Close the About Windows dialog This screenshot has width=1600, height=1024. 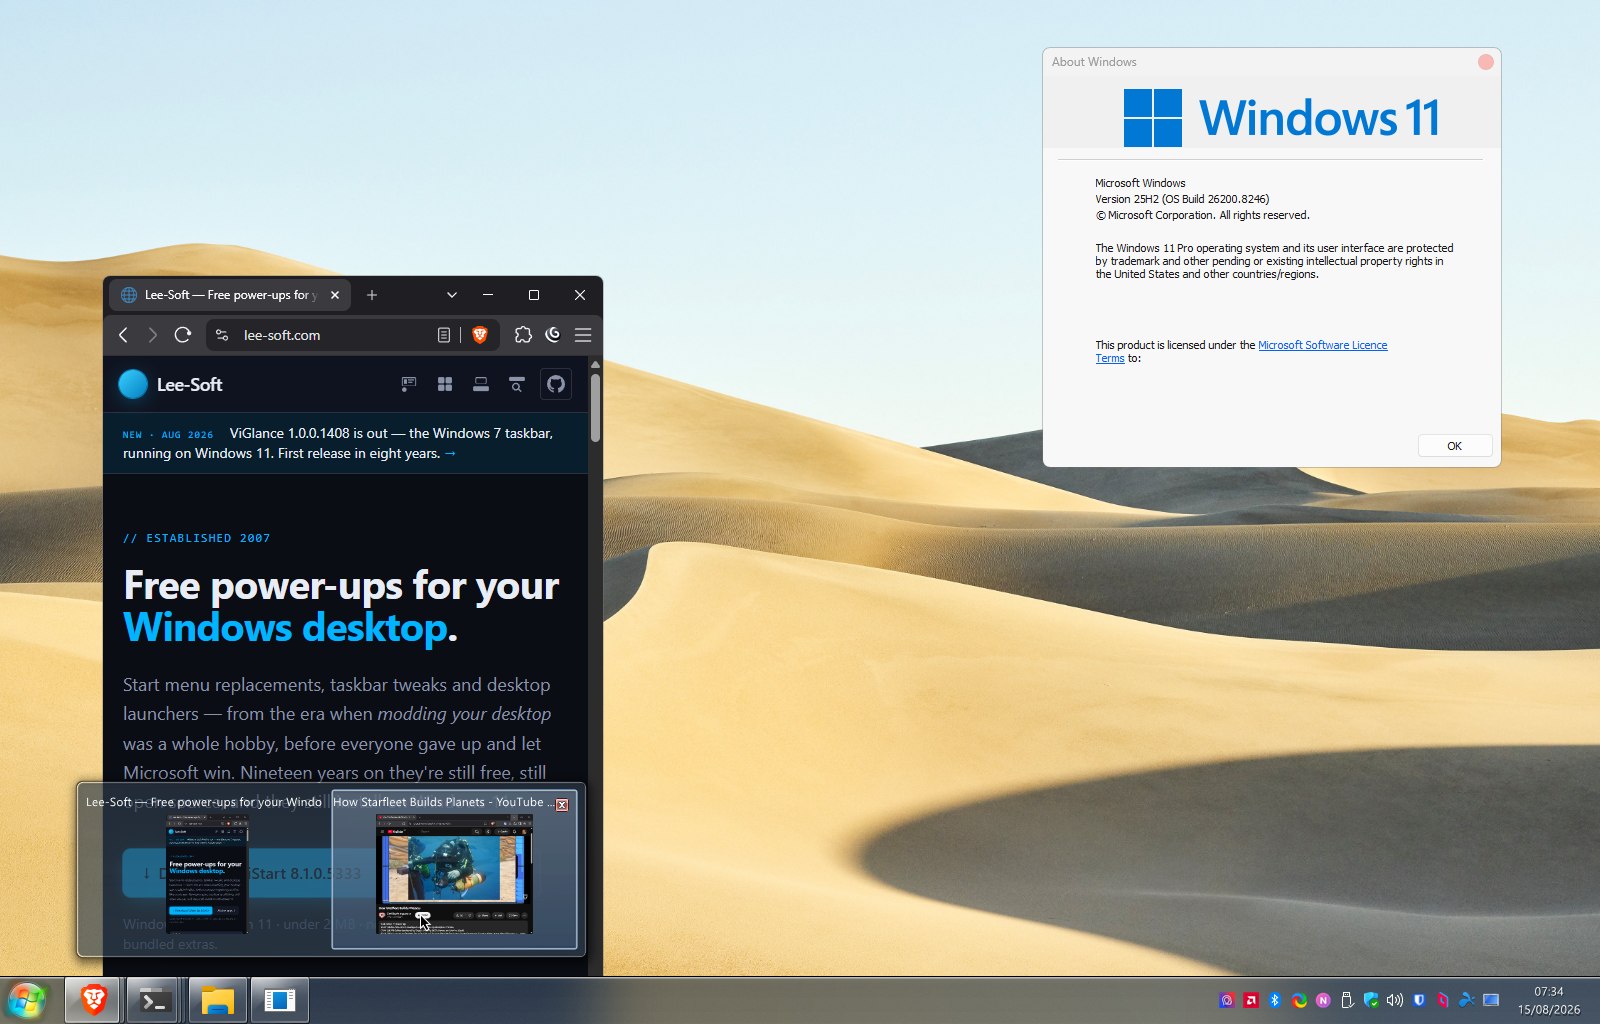click(x=1486, y=62)
